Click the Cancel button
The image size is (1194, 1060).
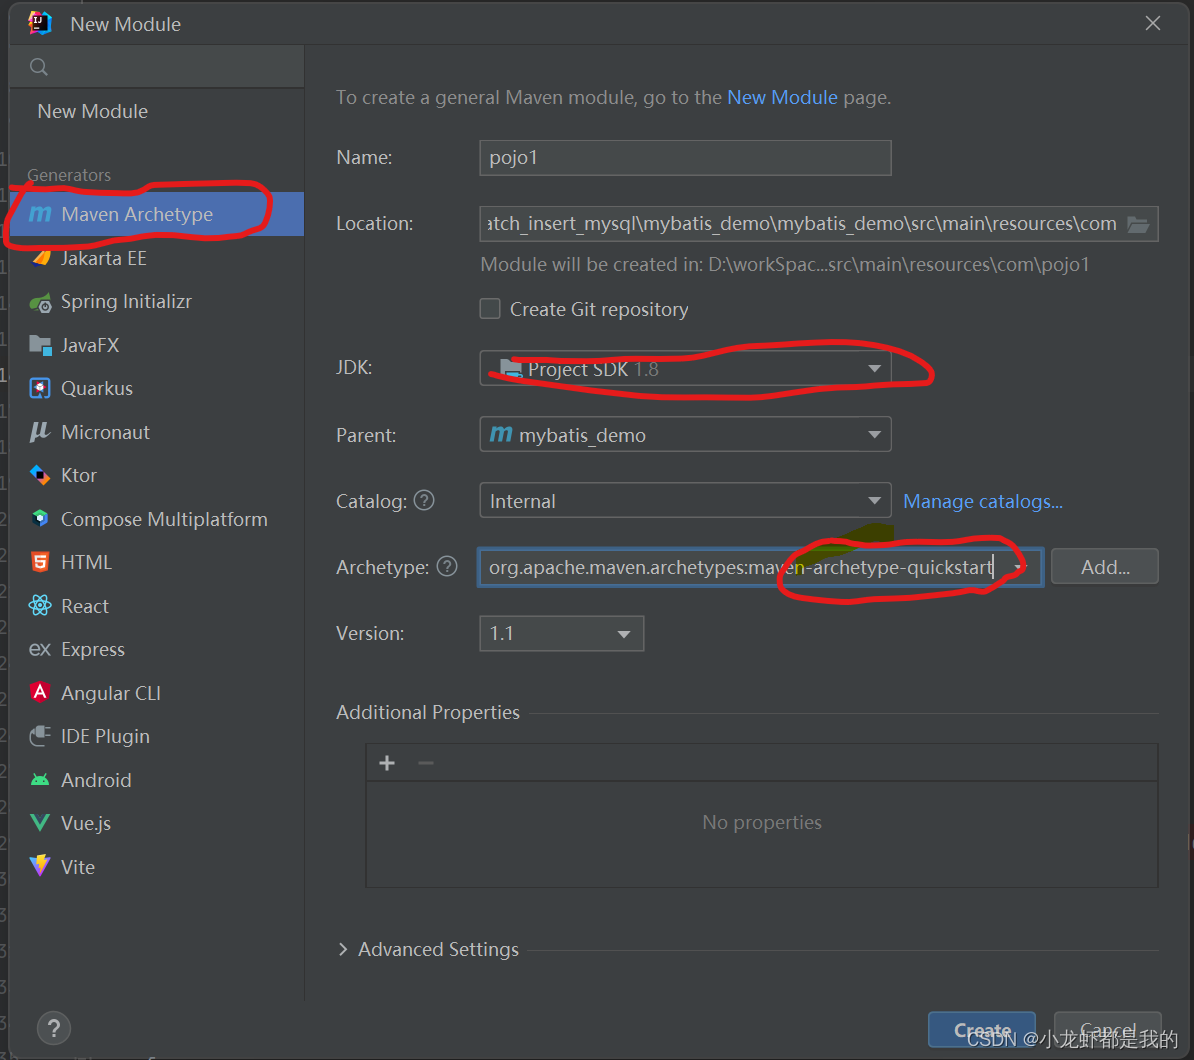tap(1108, 1030)
